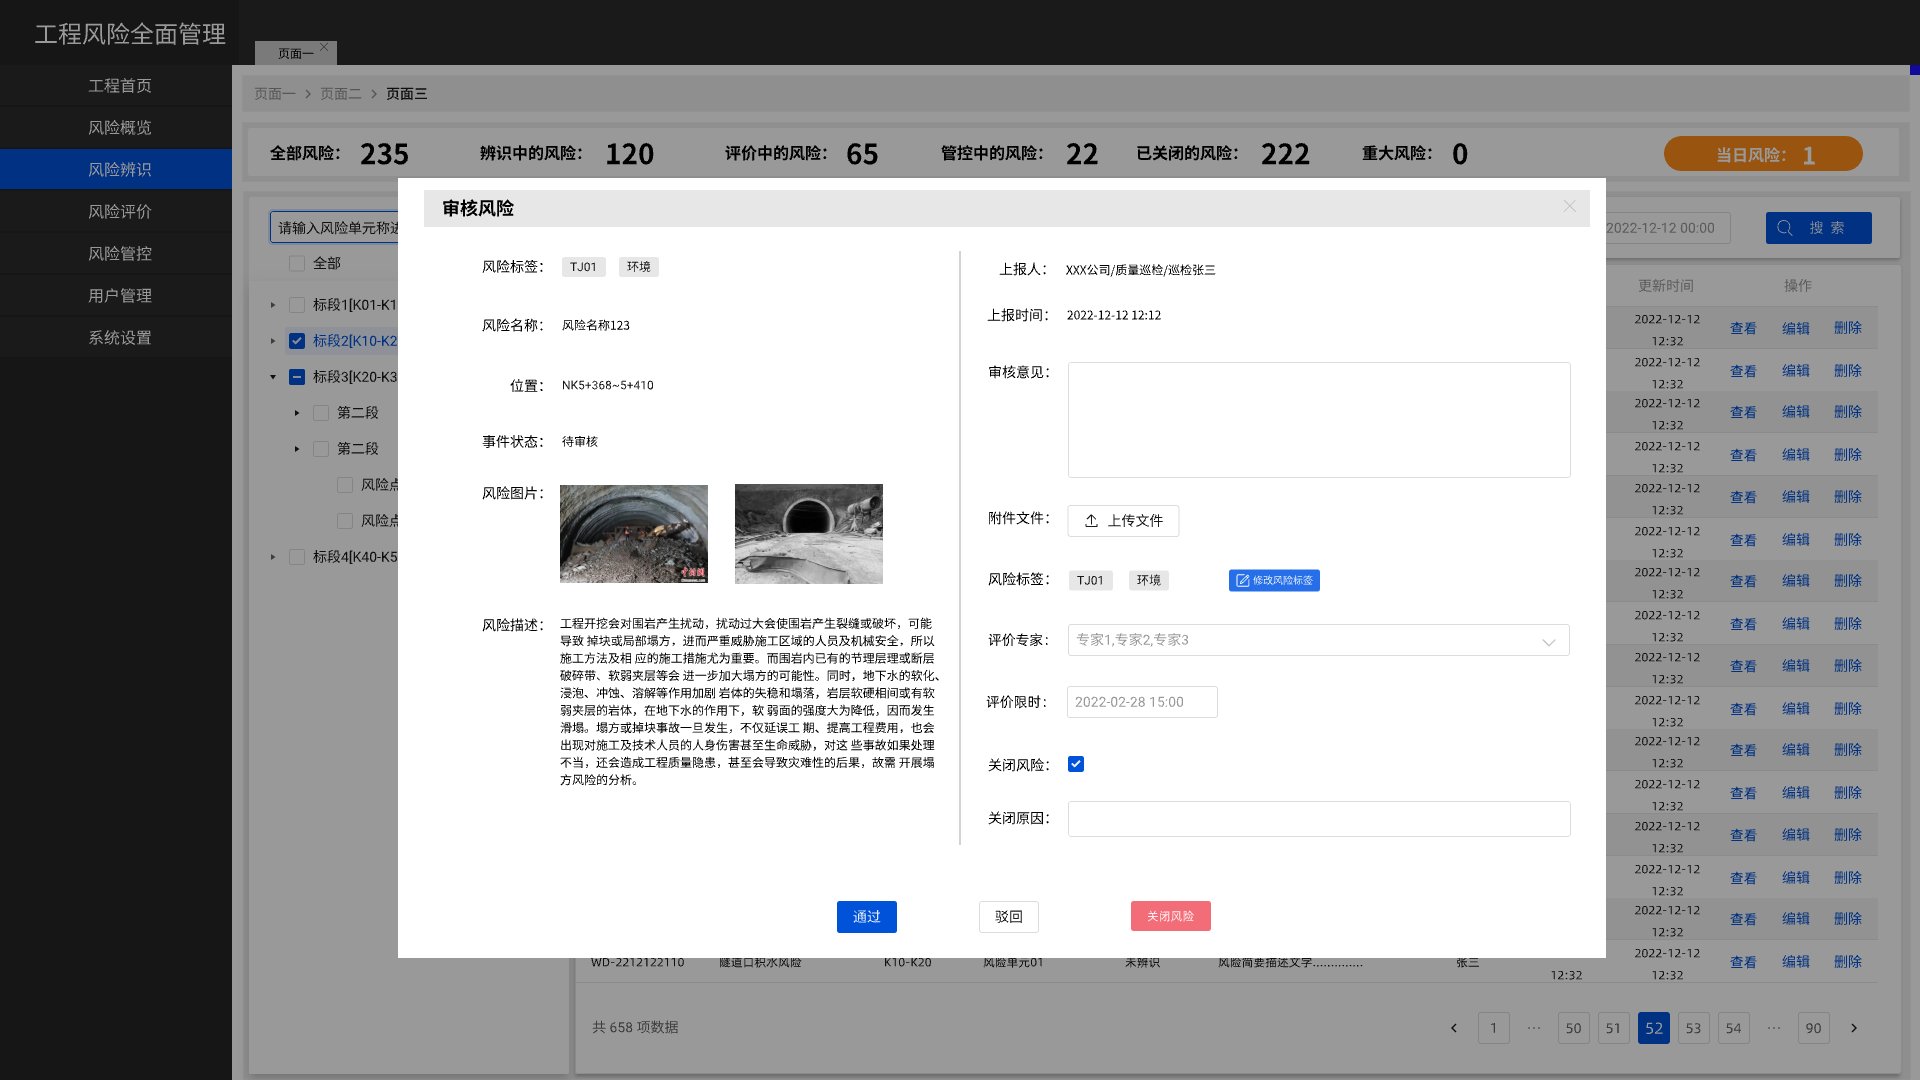This screenshot has width=1920, height=1080.
Task: Open the 评价专家 dropdown
Action: pos(1319,640)
